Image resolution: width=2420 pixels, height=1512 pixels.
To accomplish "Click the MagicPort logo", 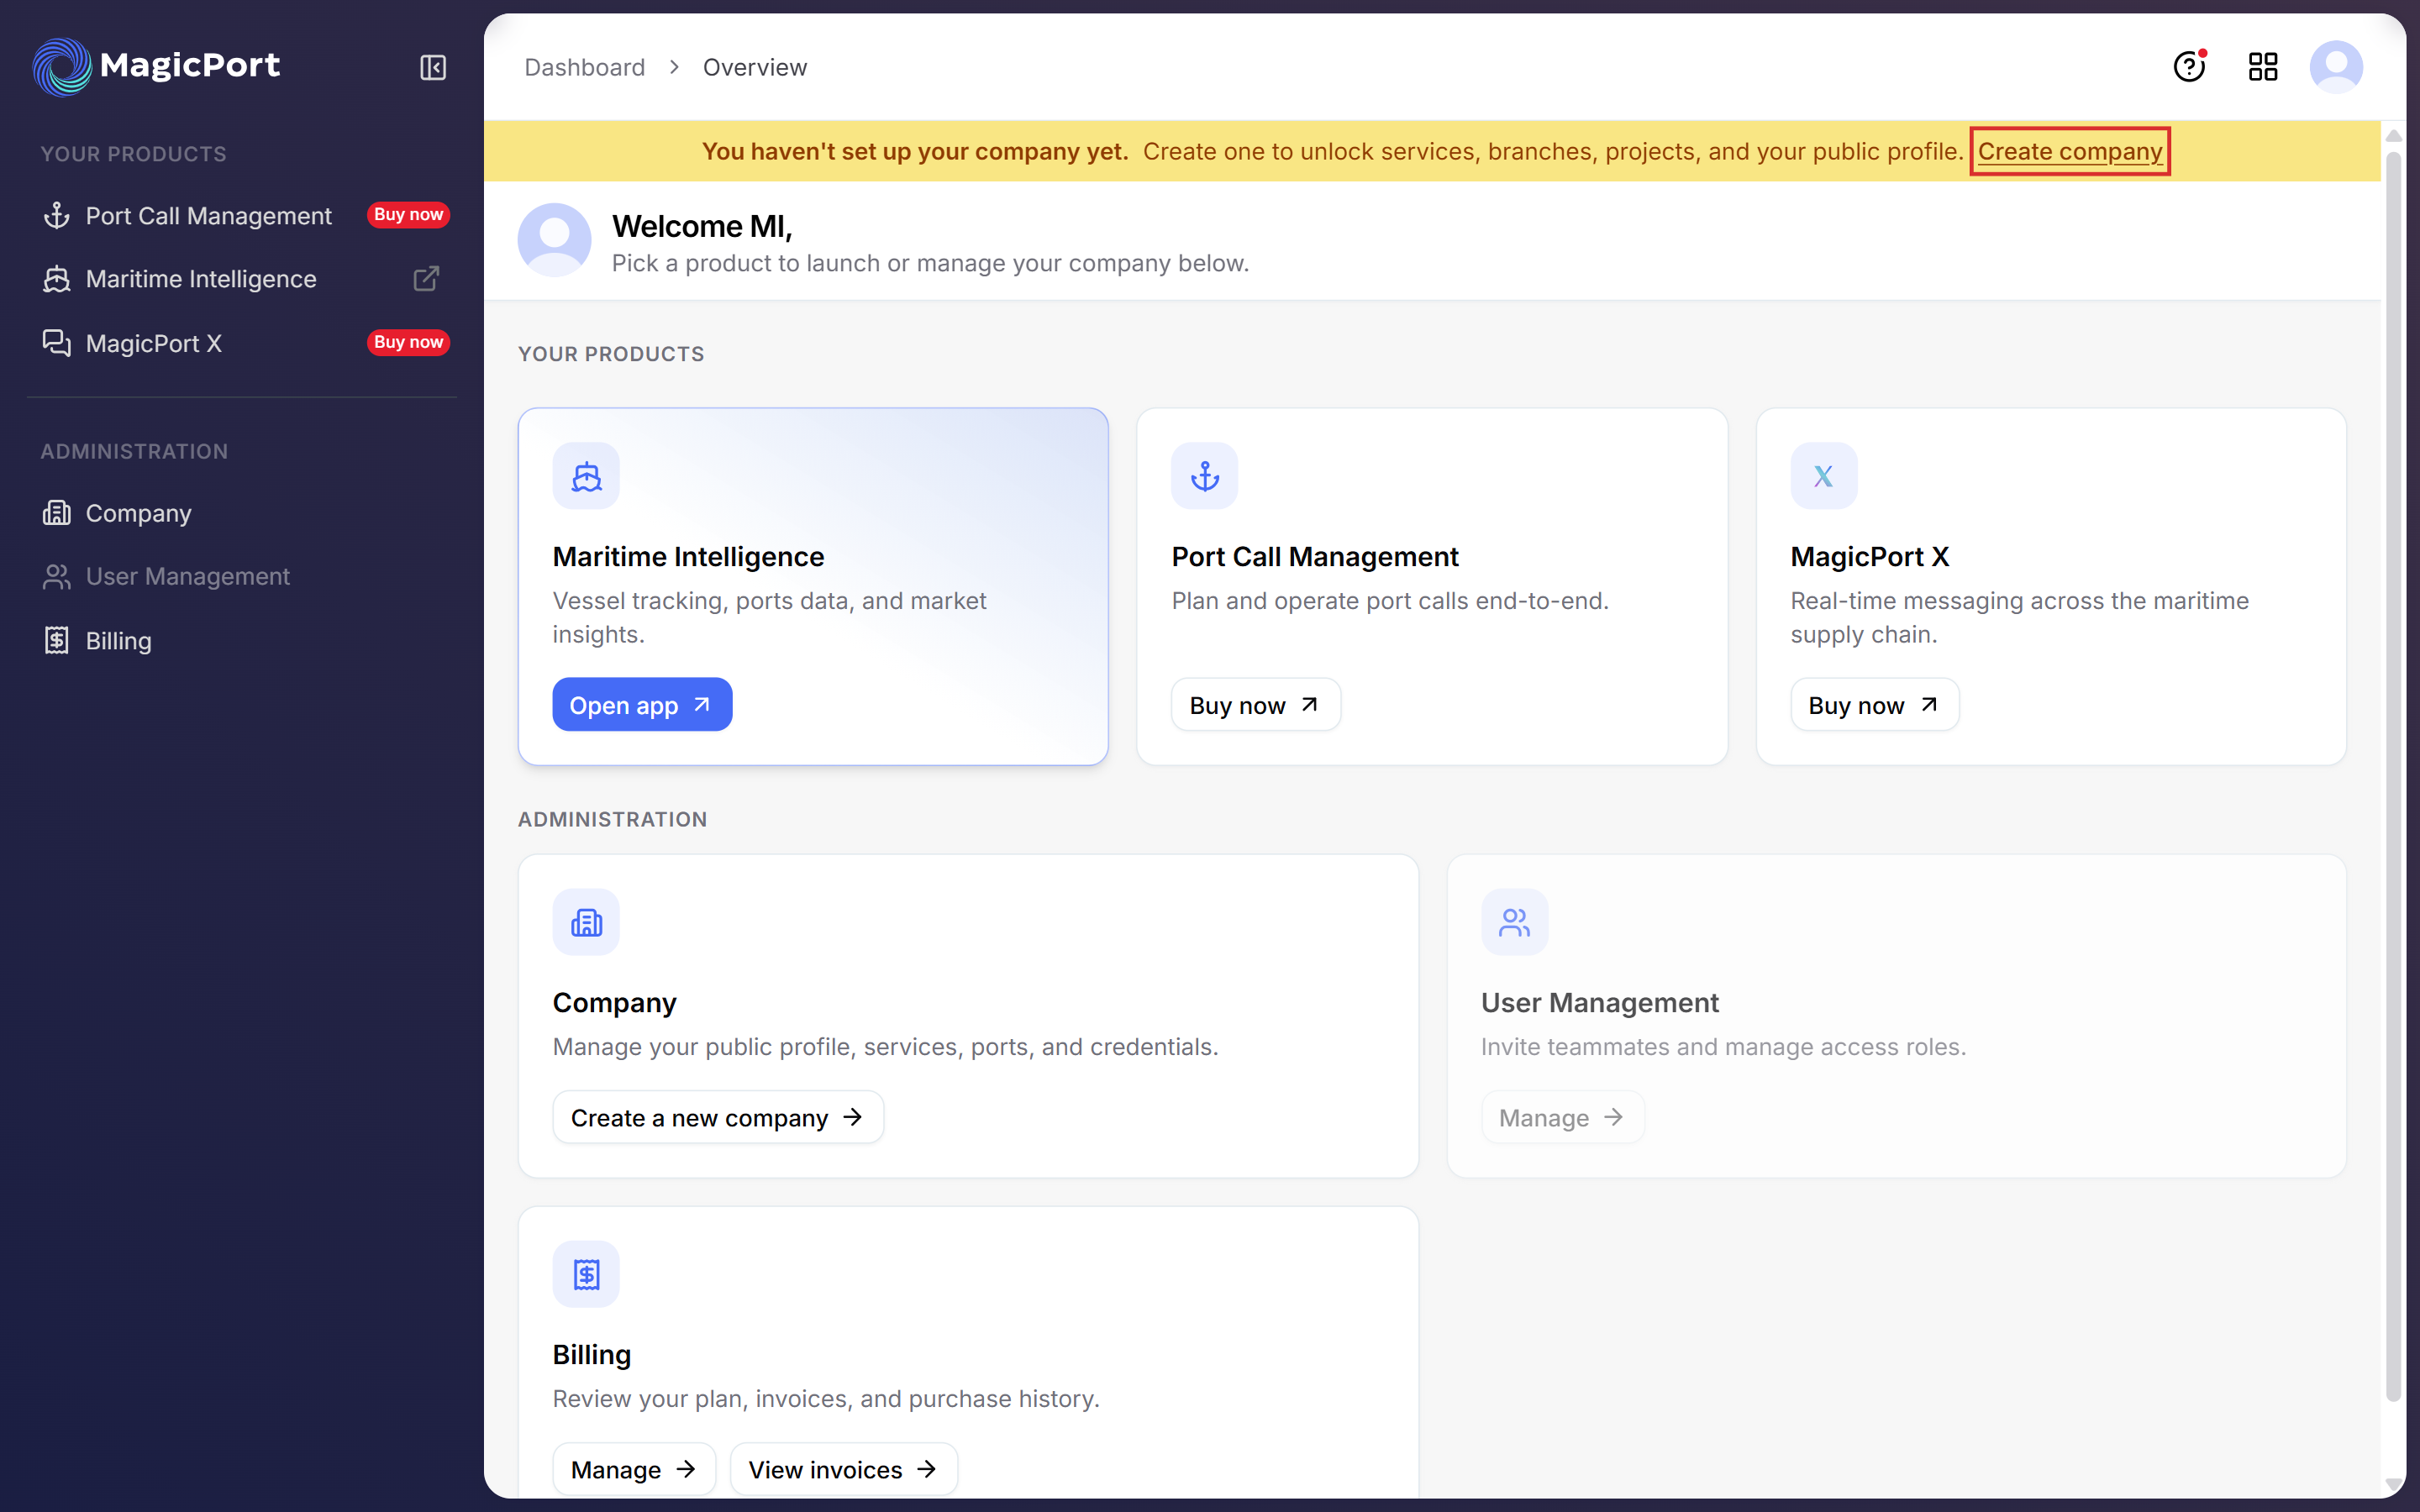I will point(156,66).
